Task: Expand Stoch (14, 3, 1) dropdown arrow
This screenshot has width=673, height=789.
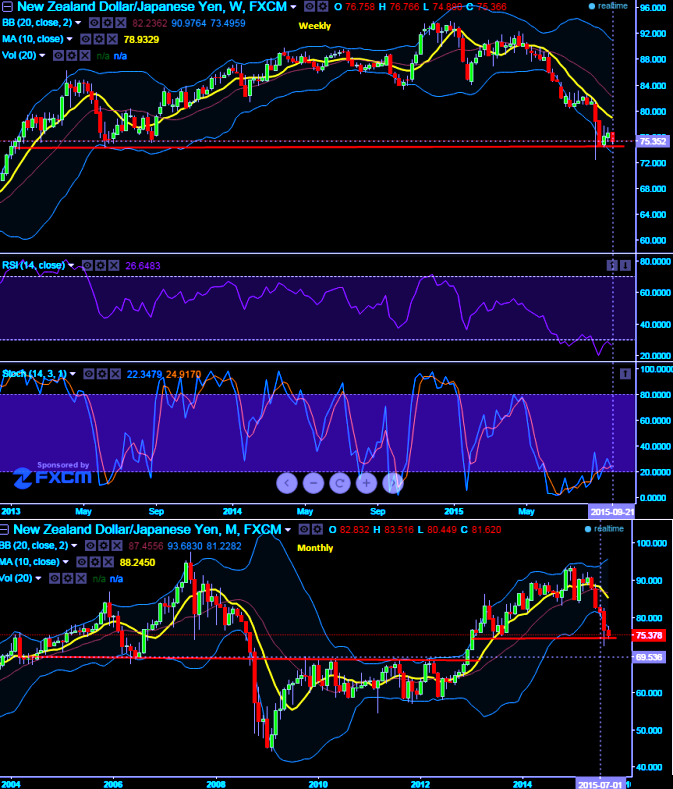Action: point(72,373)
